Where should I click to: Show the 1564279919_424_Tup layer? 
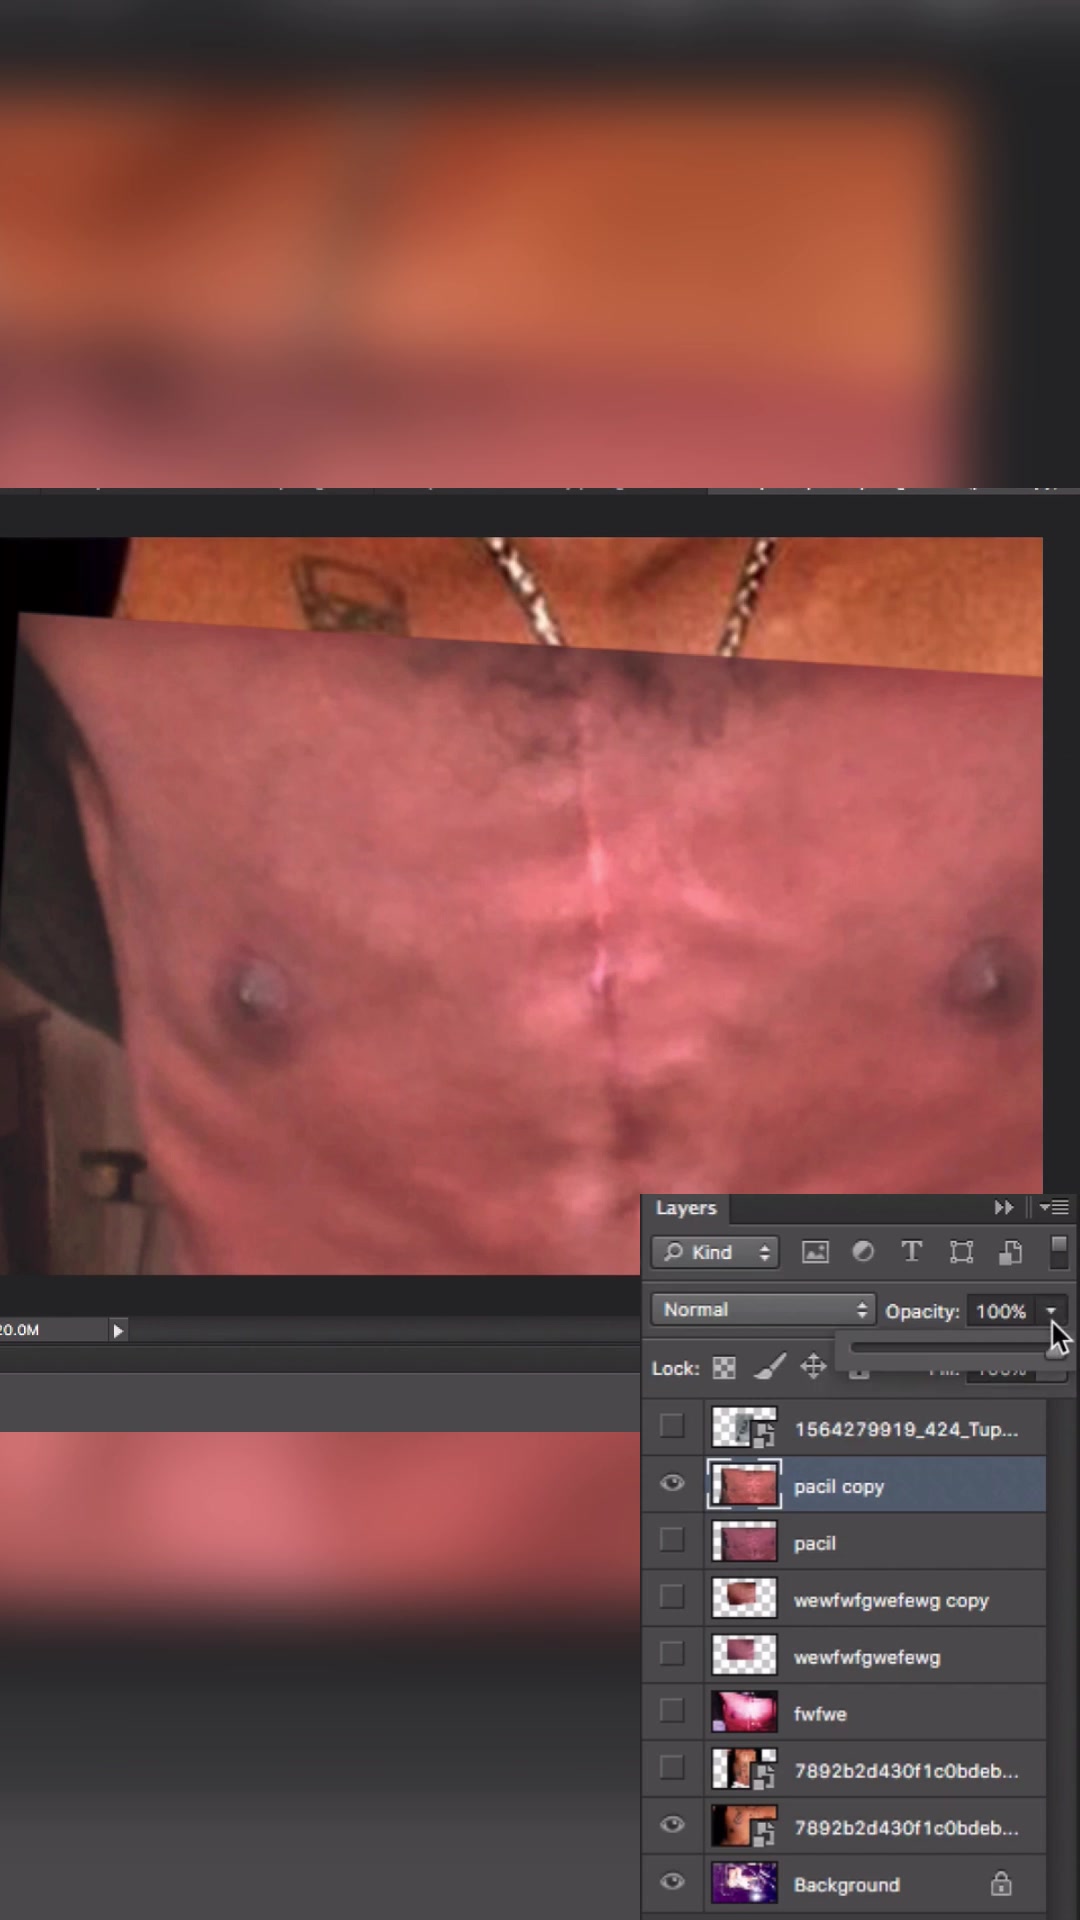pyautogui.click(x=672, y=1427)
